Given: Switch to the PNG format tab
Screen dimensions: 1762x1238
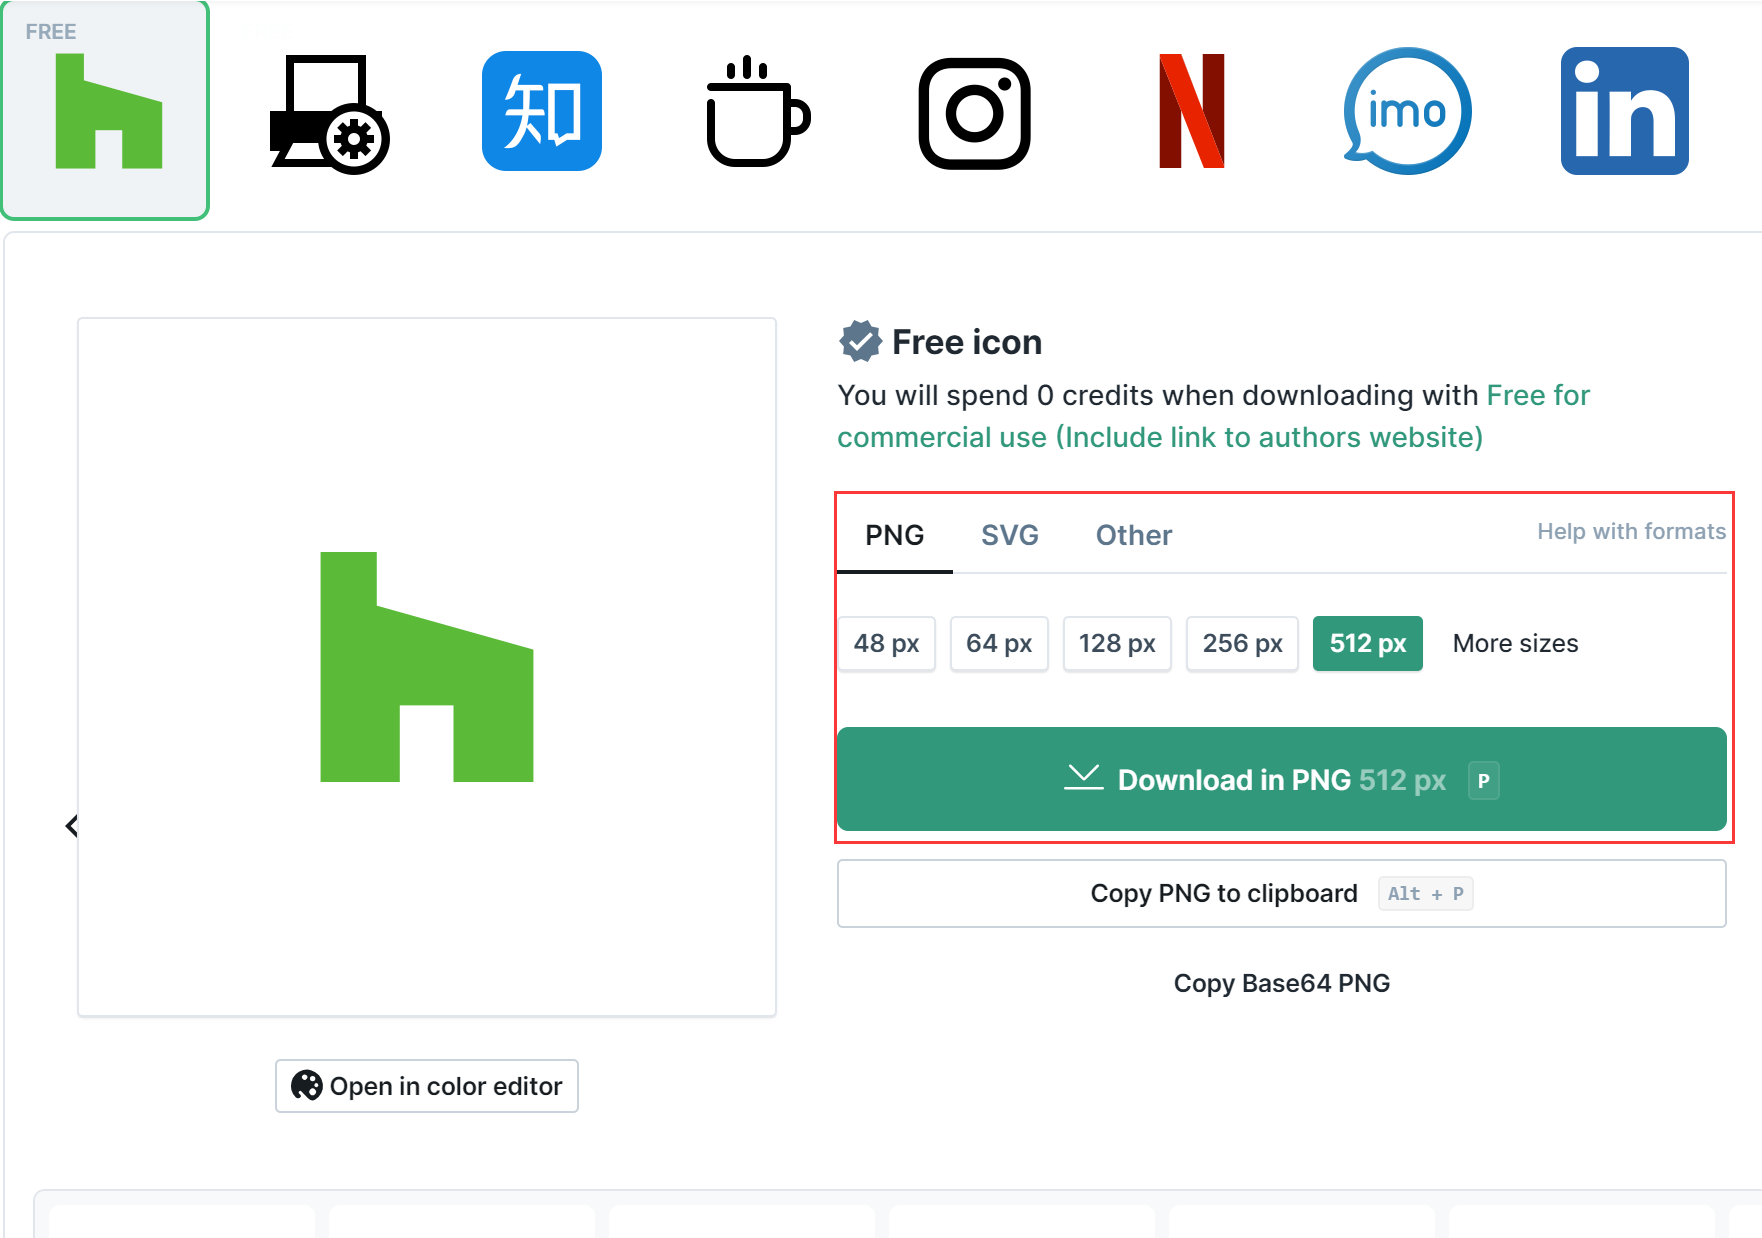Looking at the screenshot, I should tap(895, 536).
